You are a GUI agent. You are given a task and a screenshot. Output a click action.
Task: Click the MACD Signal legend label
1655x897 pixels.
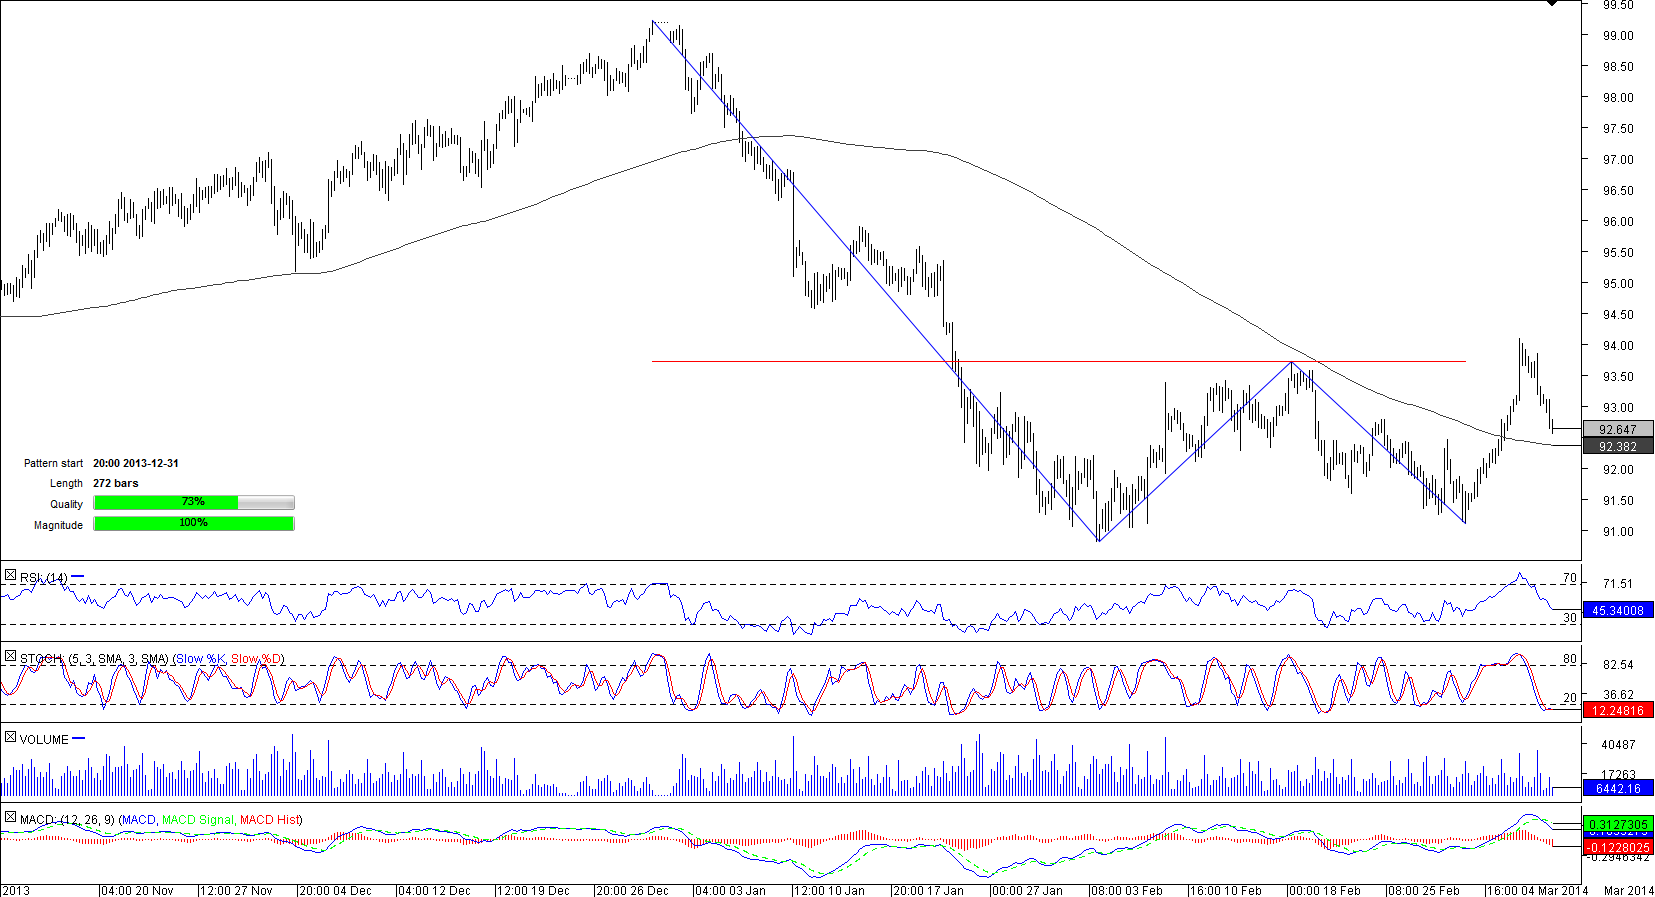198,820
